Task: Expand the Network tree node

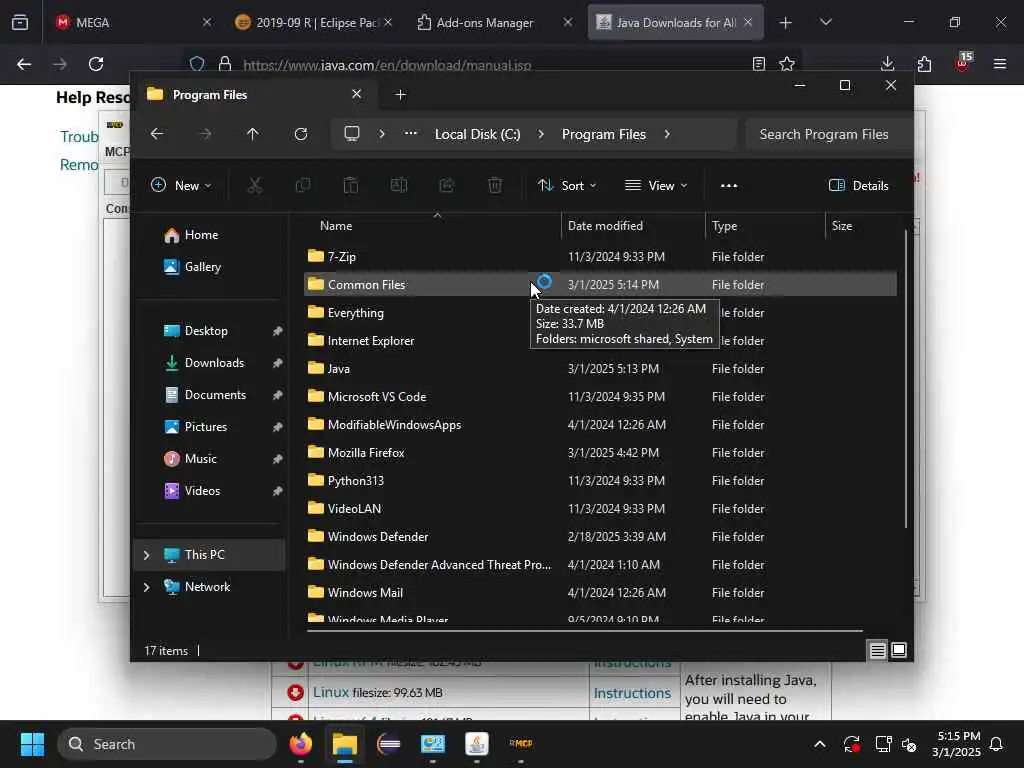Action: pyautogui.click(x=146, y=587)
